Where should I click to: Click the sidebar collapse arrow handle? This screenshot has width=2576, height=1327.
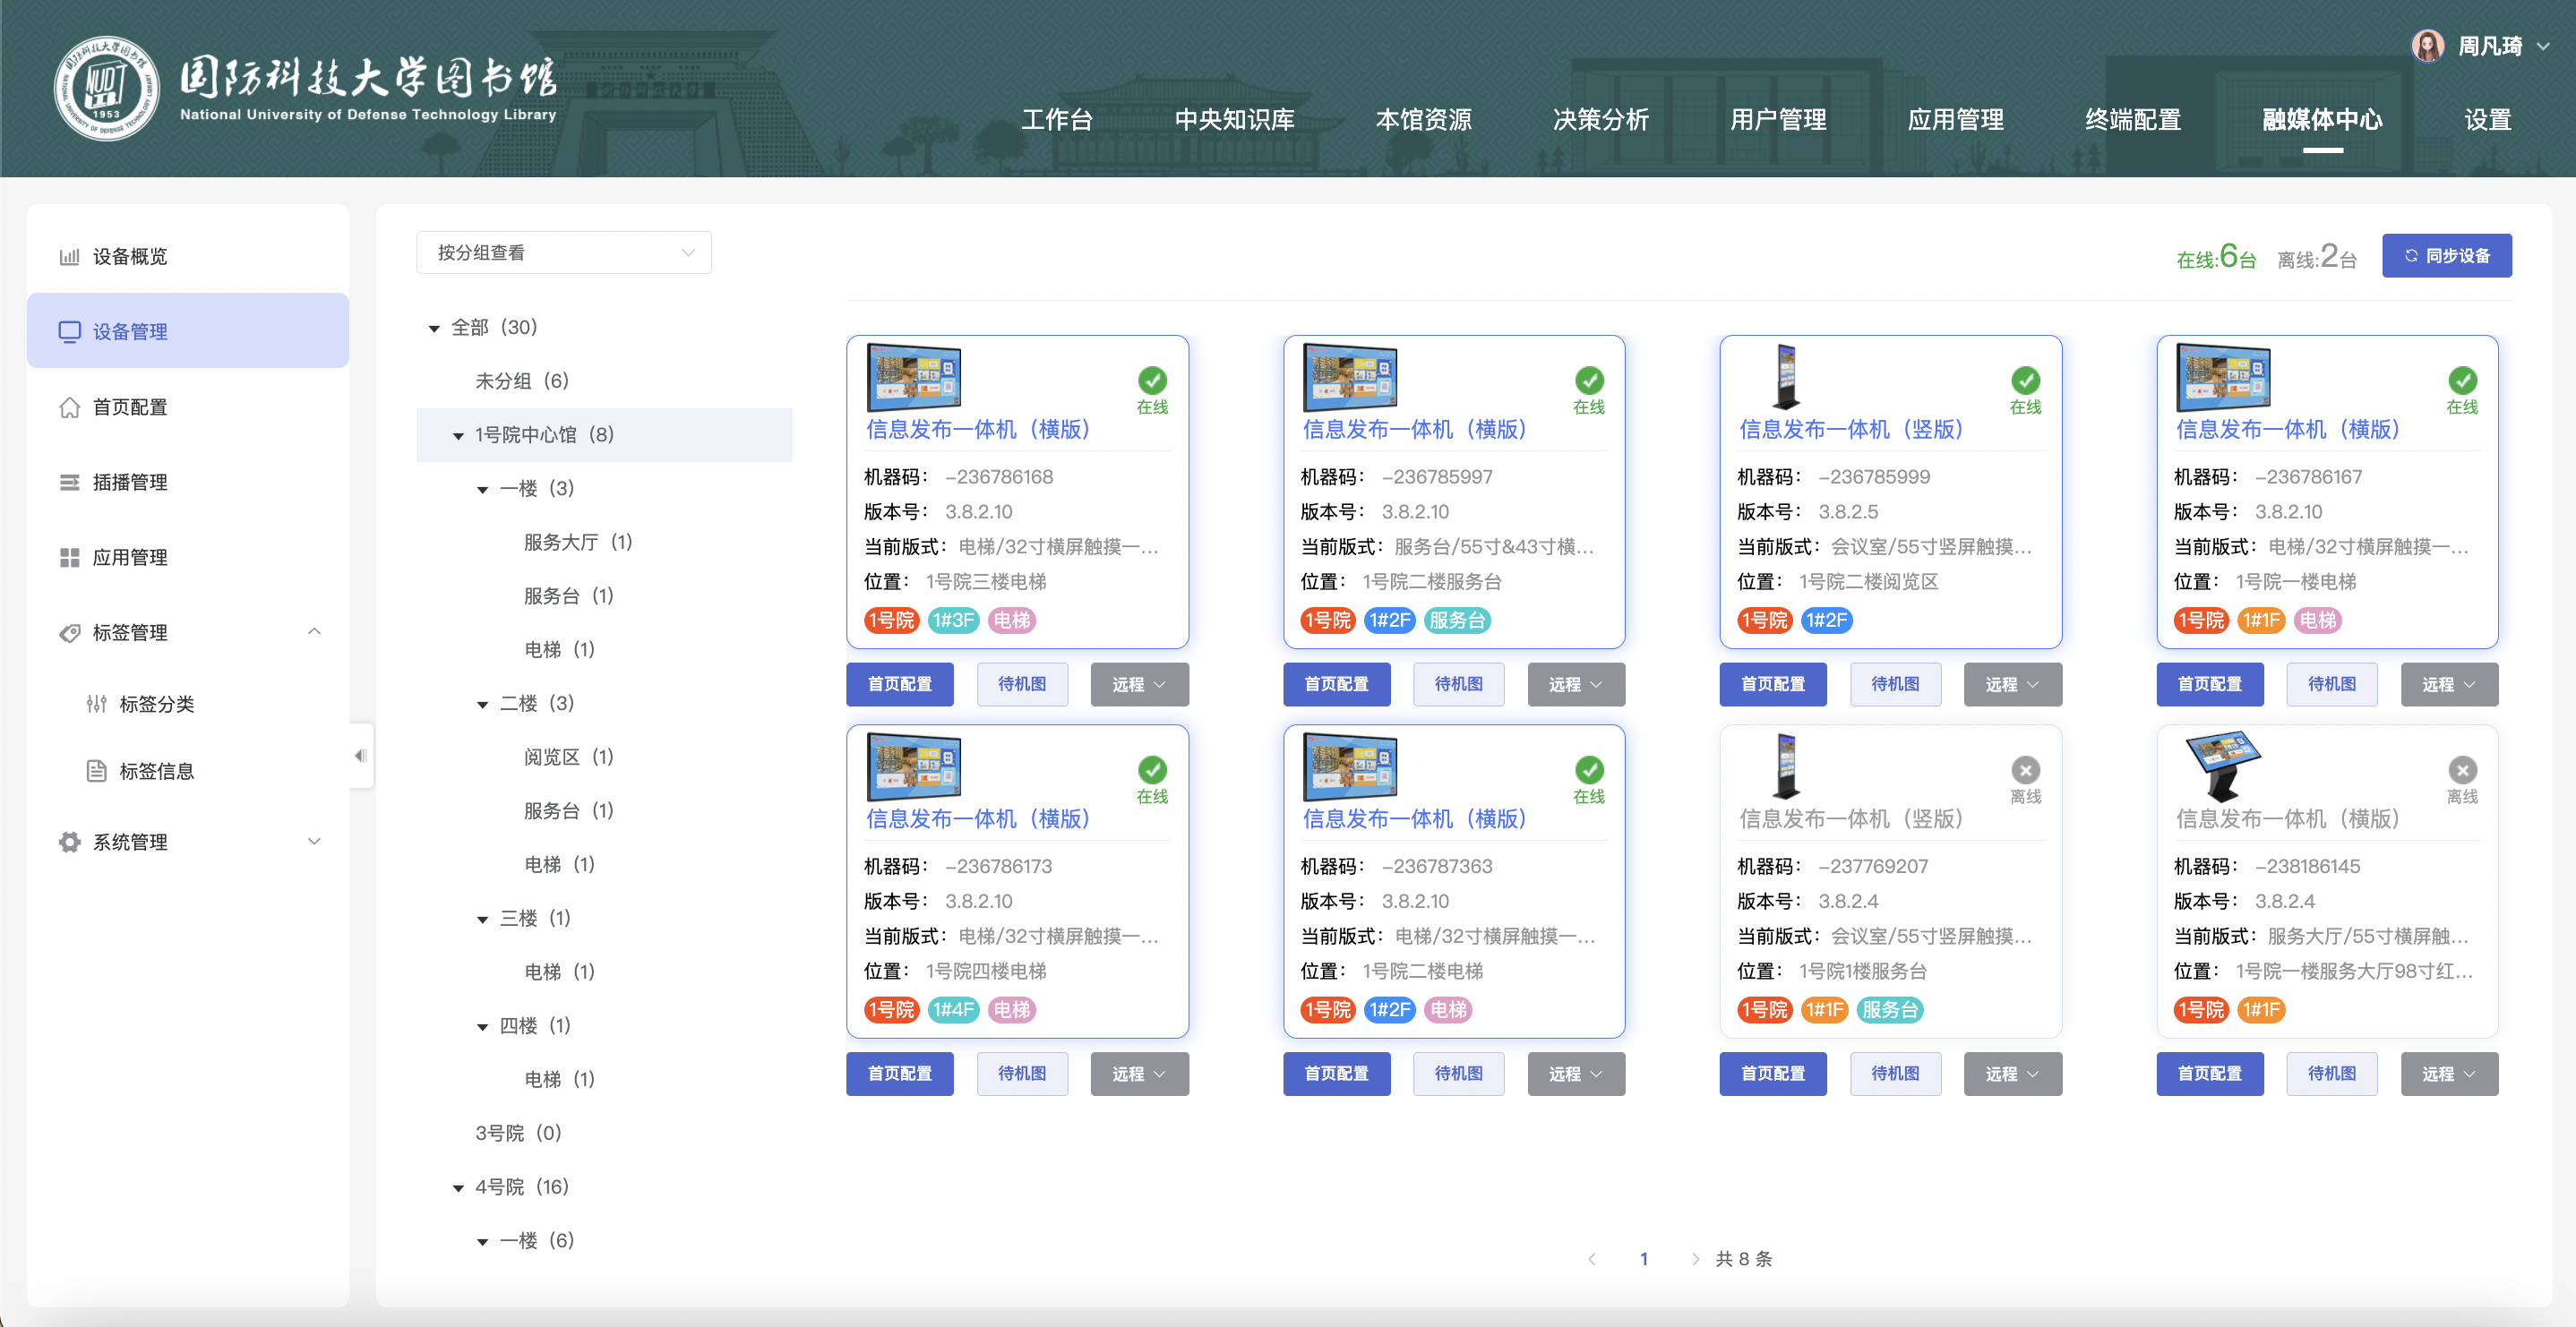point(361,756)
